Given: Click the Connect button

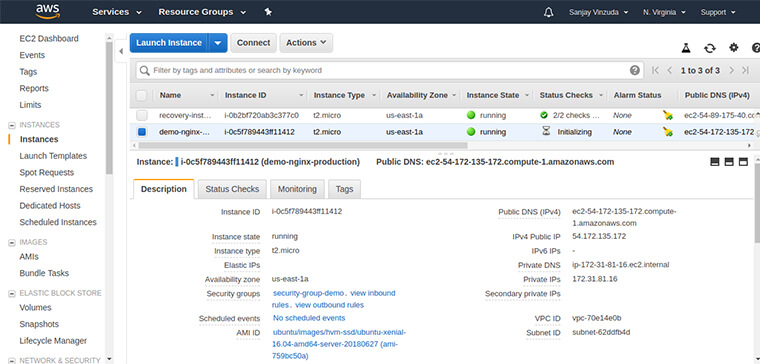Looking at the screenshot, I should click(253, 43).
